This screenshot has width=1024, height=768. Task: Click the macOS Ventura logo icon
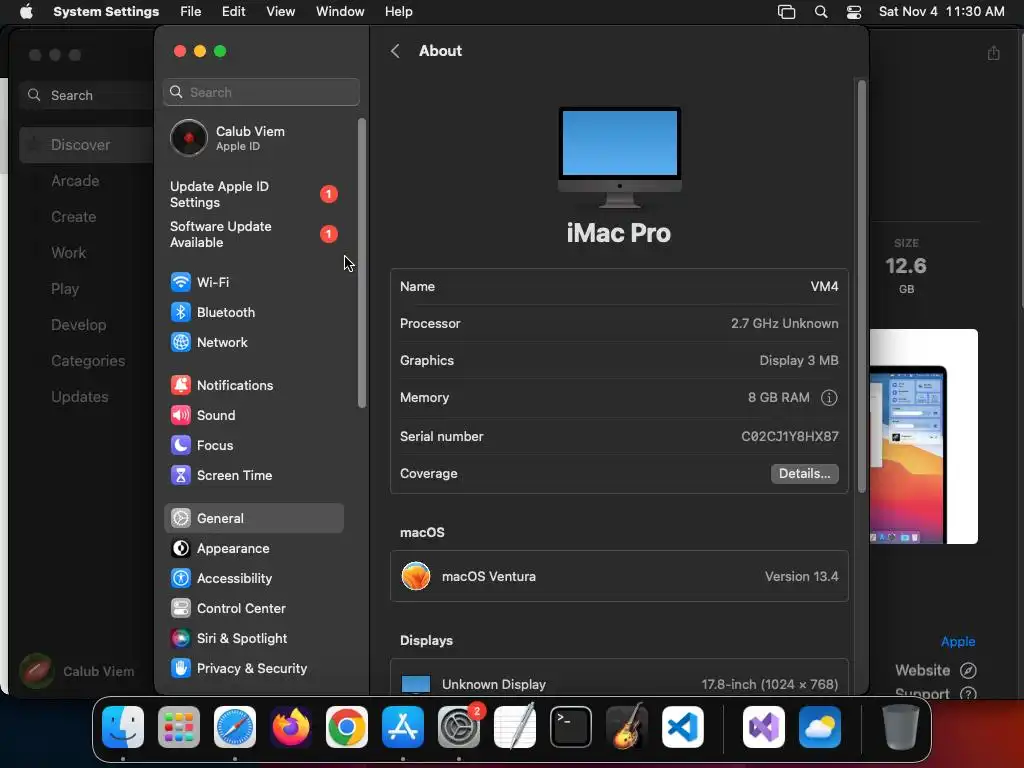tap(416, 576)
